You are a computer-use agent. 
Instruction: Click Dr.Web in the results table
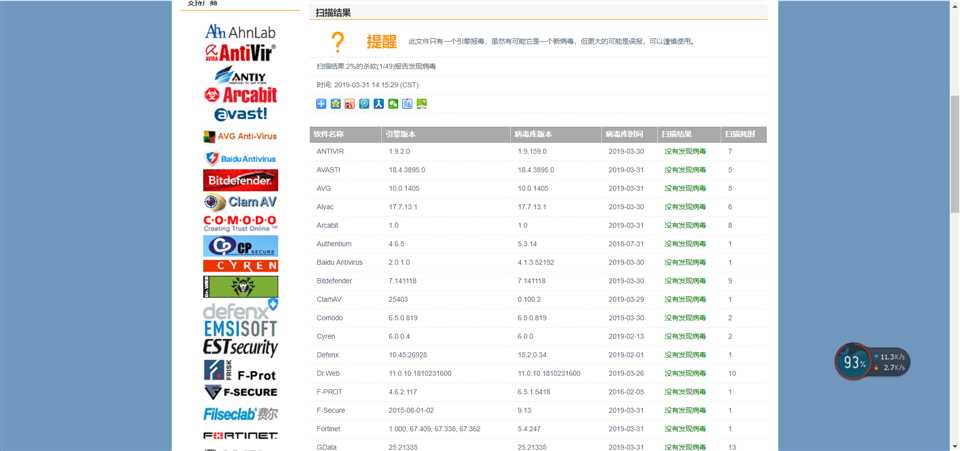328,373
